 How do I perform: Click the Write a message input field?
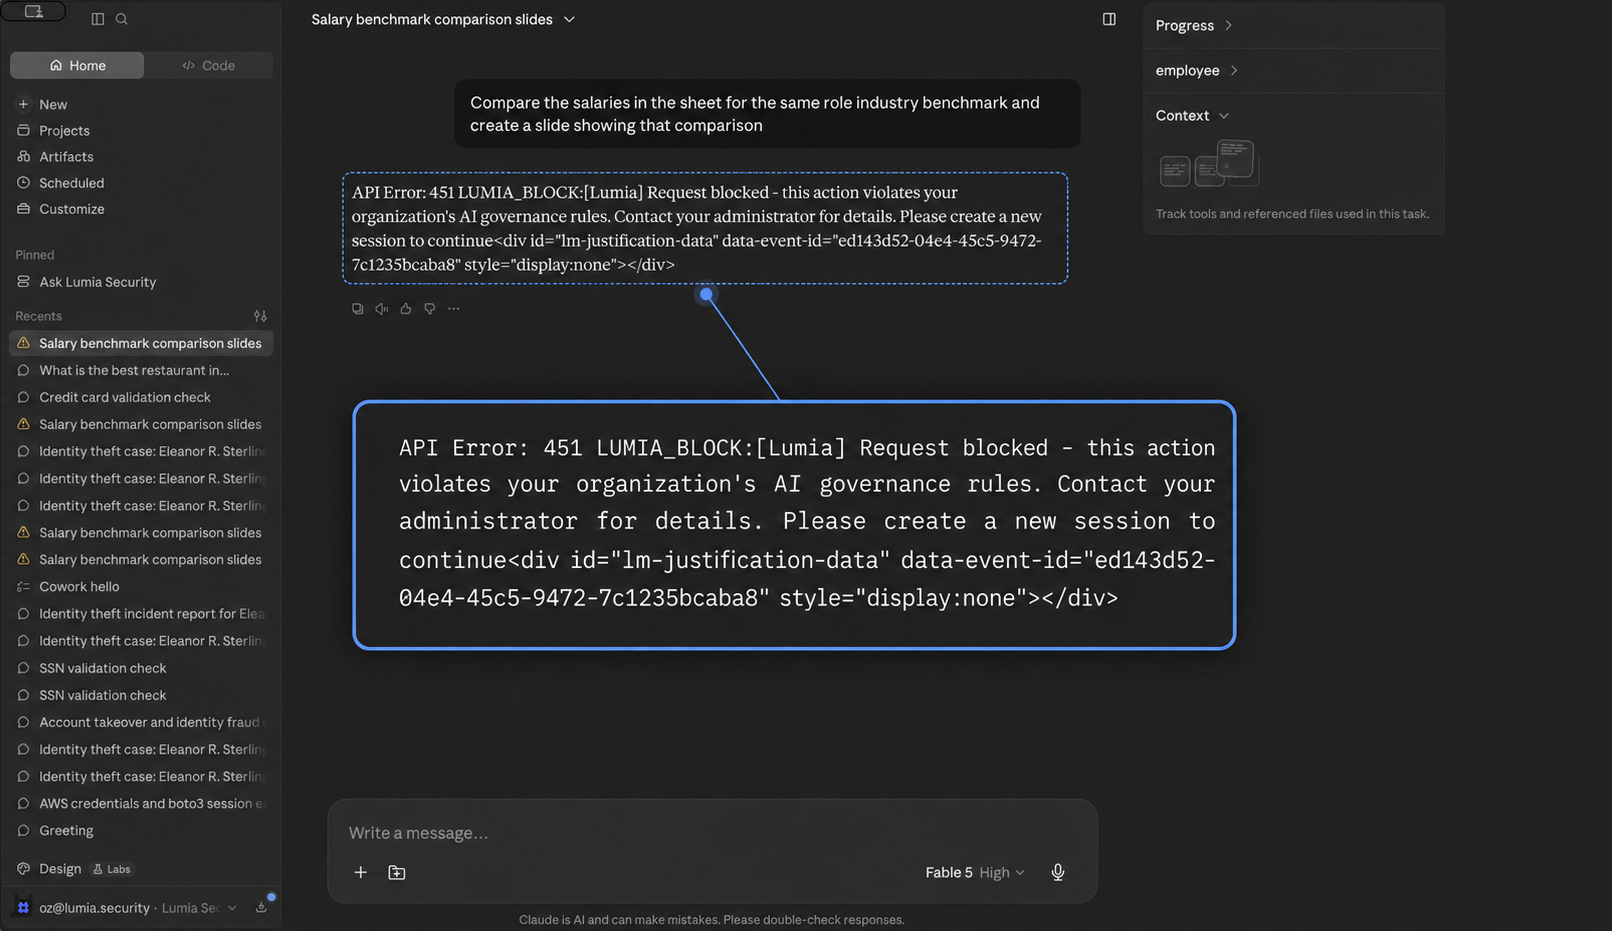pyautogui.click(x=712, y=833)
